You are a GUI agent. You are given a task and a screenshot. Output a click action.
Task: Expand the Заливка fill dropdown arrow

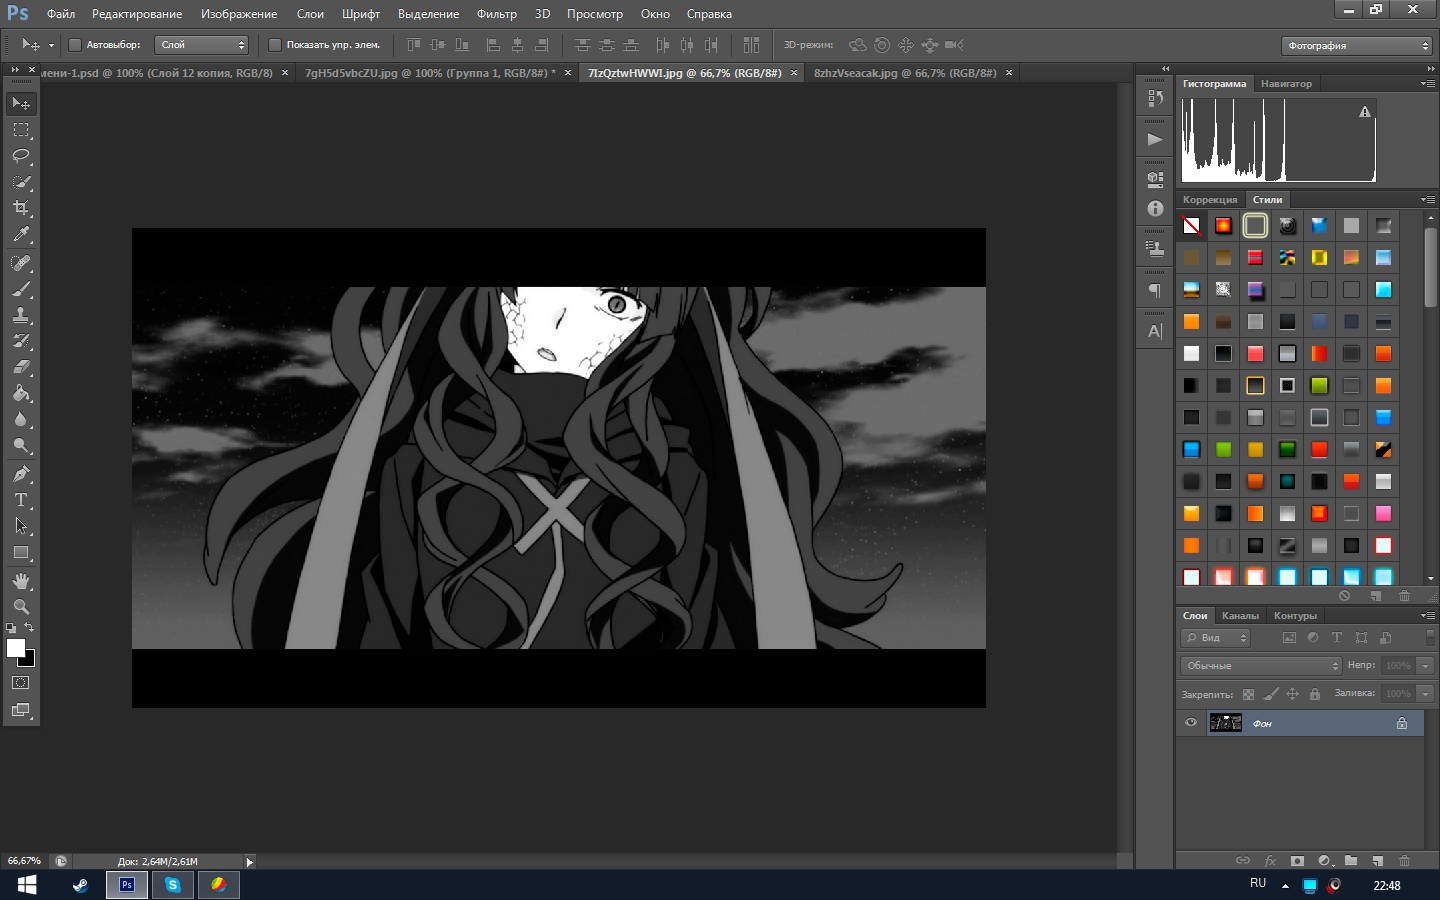coord(1426,694)
